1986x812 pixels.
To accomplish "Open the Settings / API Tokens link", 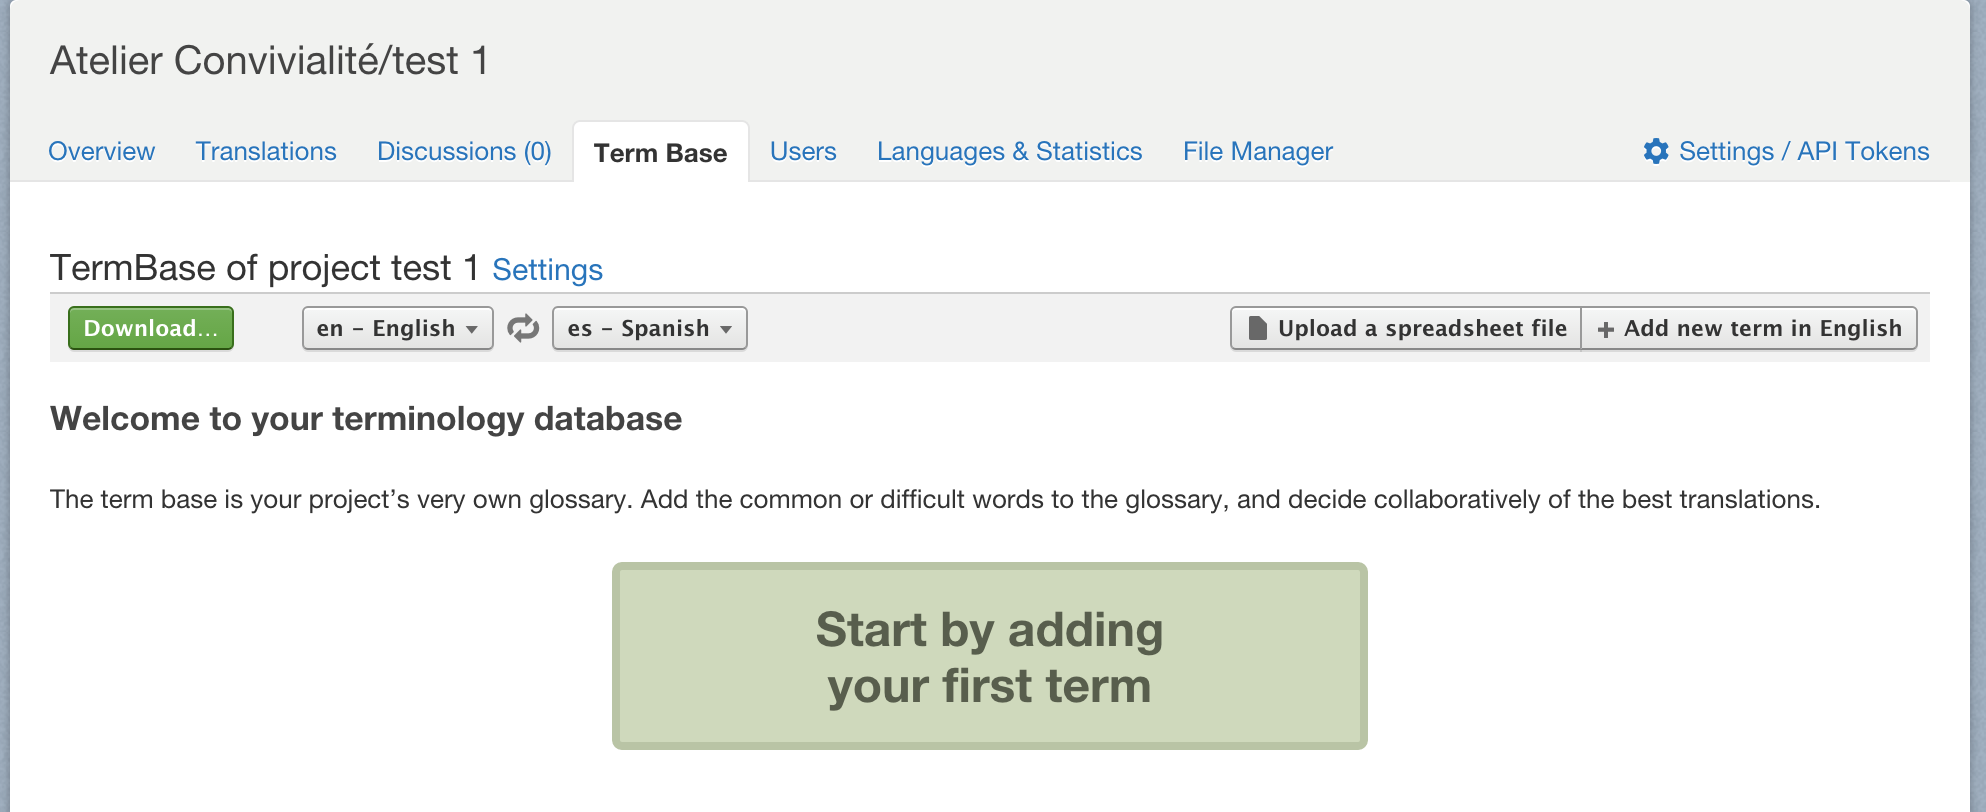I will (1803, 151).
